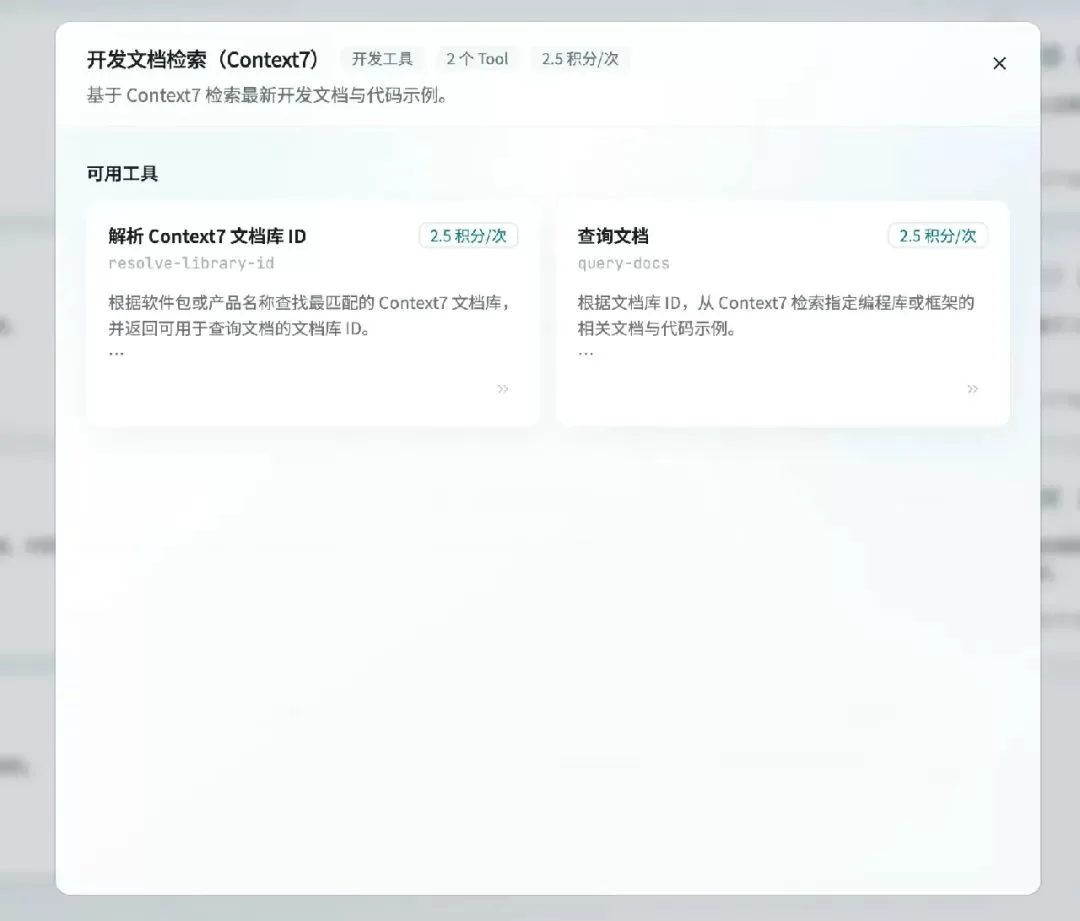Image resolution: width=1080 pixels, height=921 pixels.
Task: Expand the resolve-library-id tool card arrows
Action: [x=503, y=389]
